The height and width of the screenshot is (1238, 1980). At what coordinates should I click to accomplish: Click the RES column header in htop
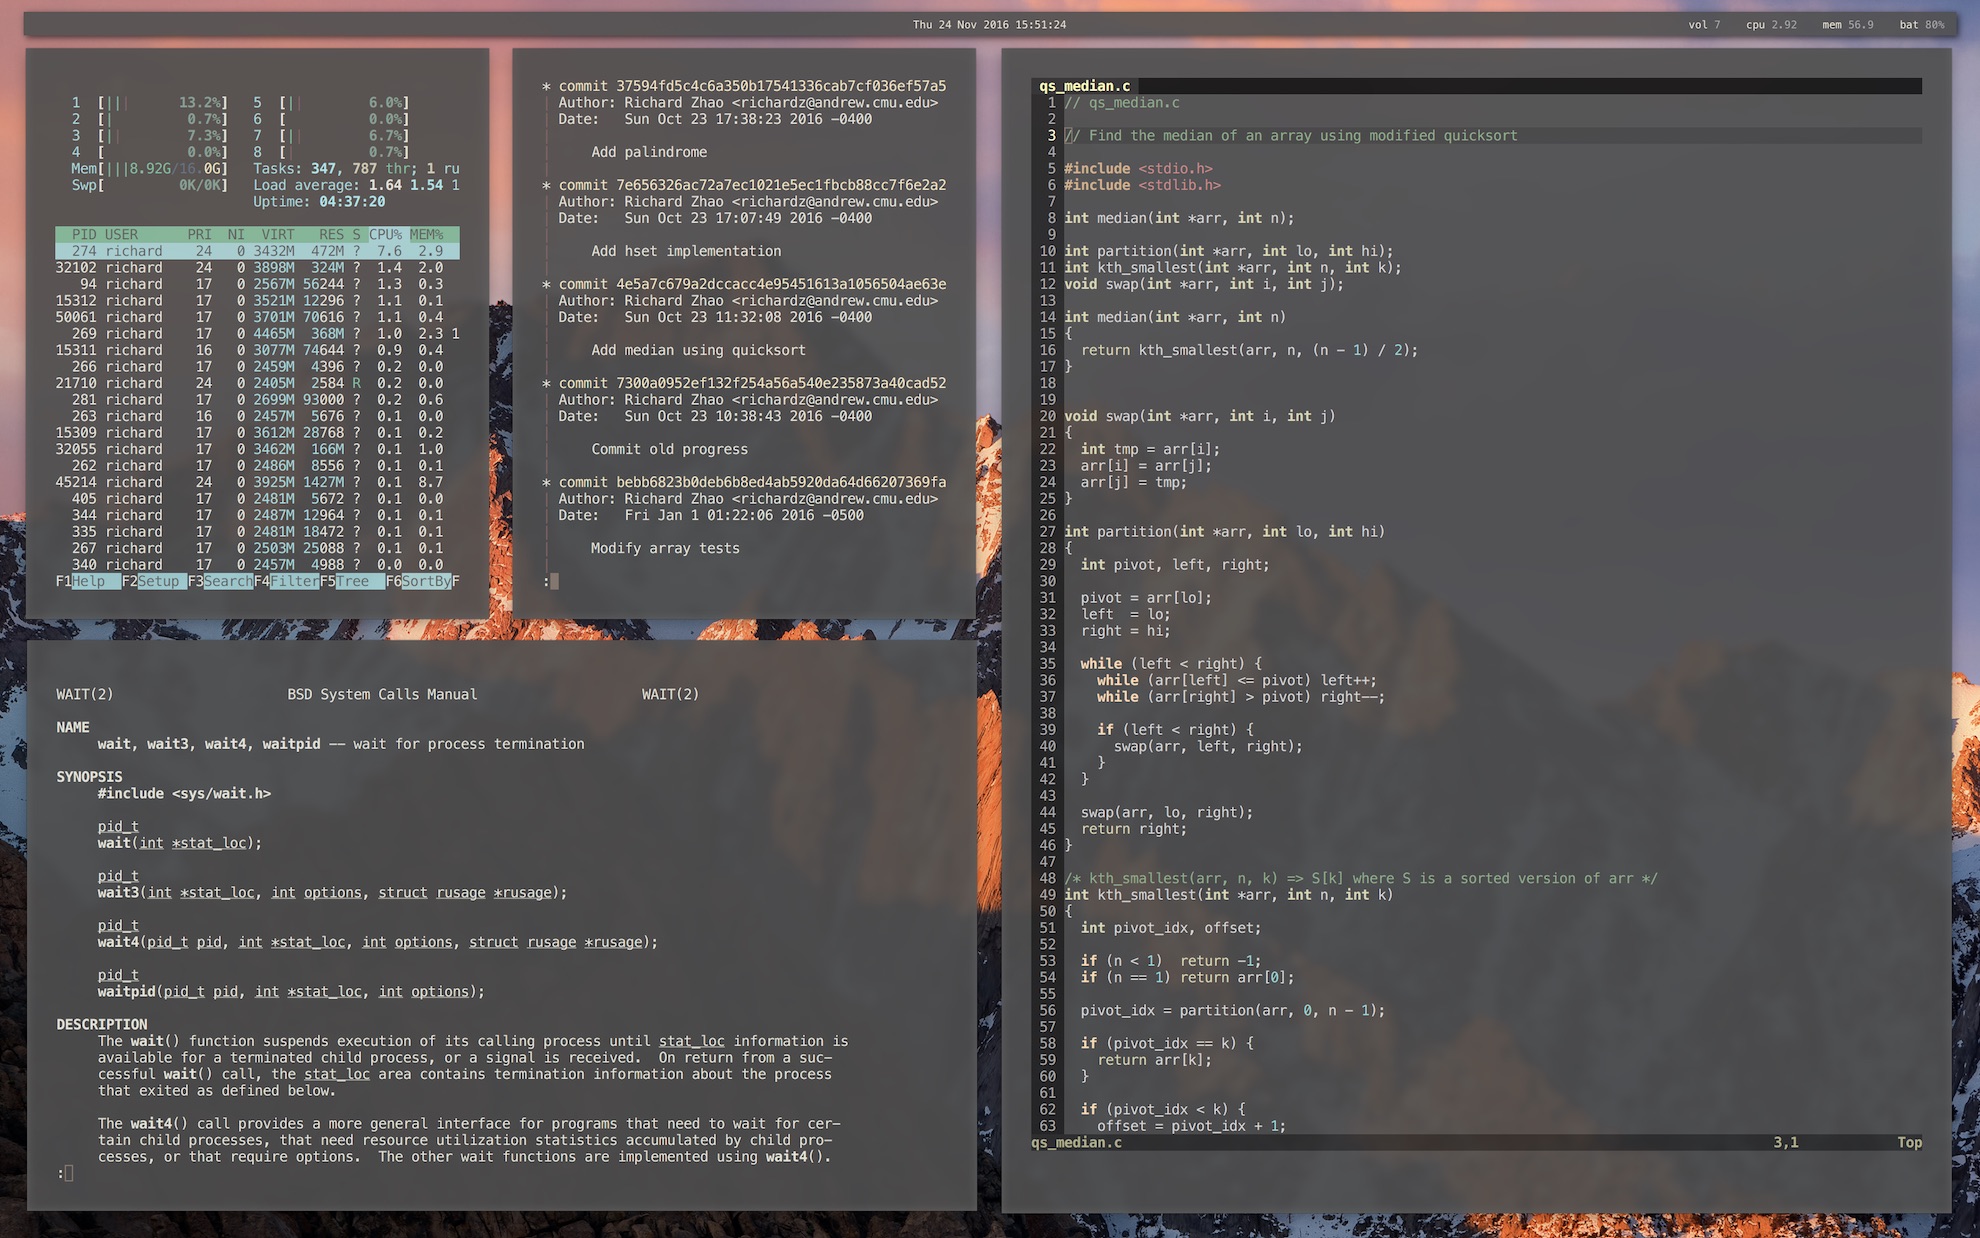tap(331, 234)
